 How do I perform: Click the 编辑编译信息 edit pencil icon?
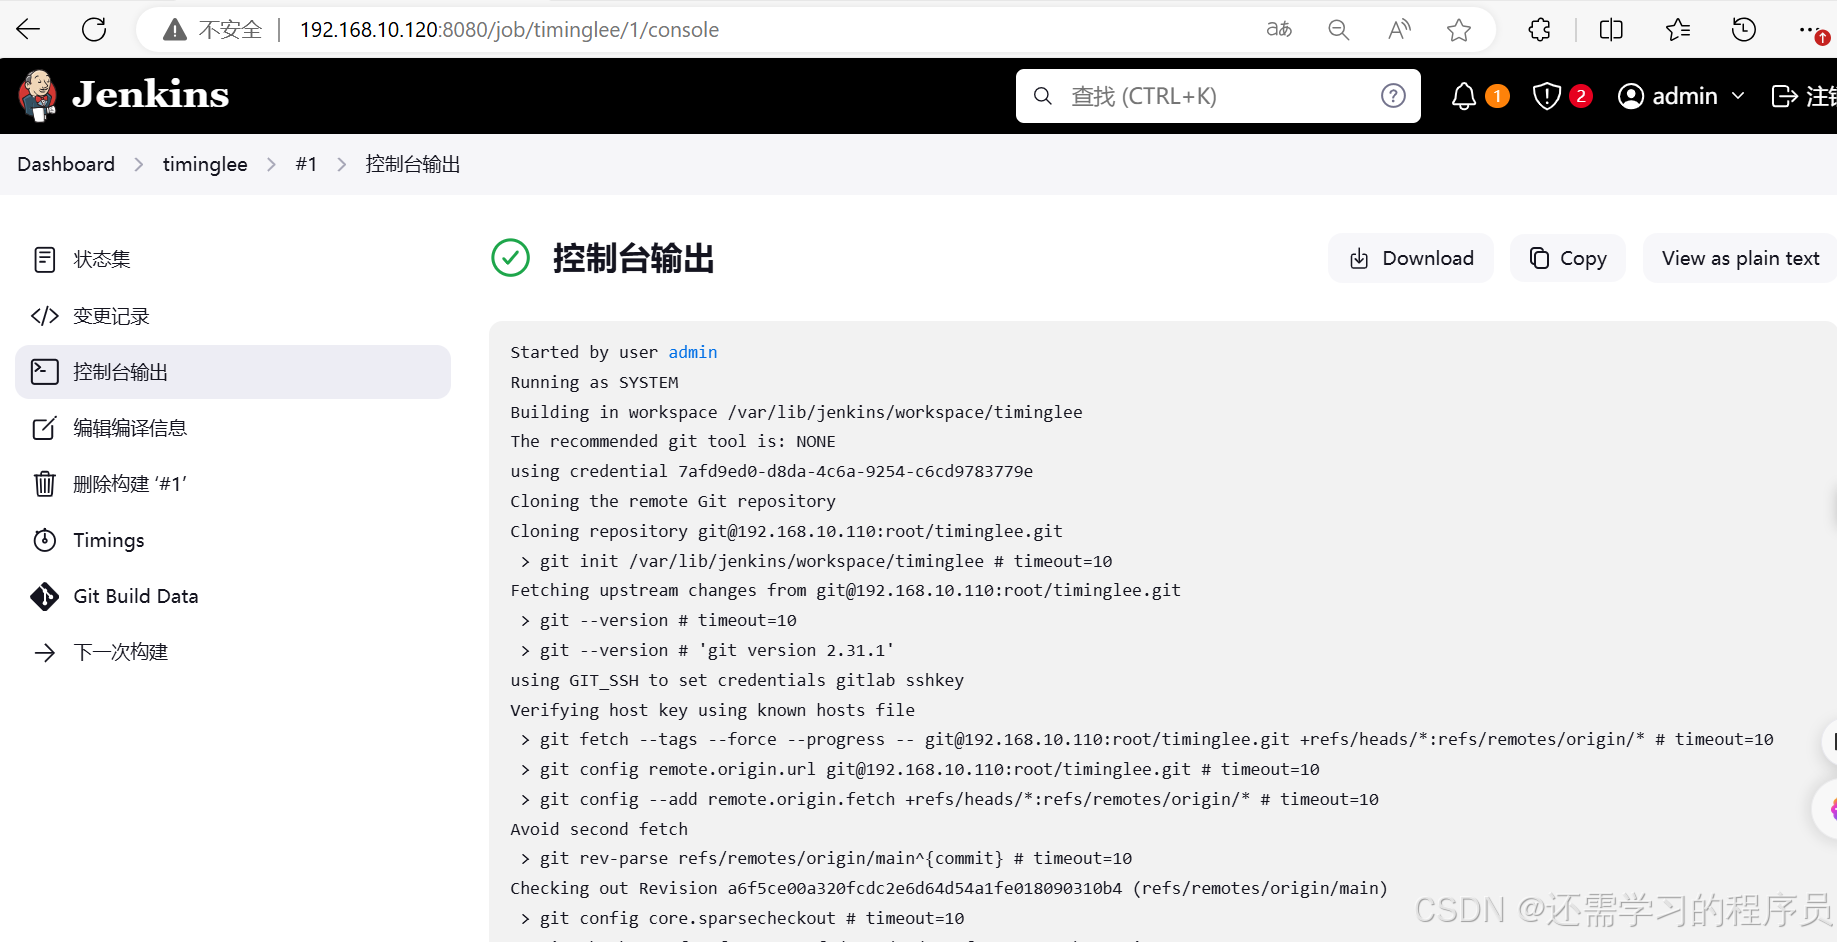pyautogui.click(x=44, y=428)
